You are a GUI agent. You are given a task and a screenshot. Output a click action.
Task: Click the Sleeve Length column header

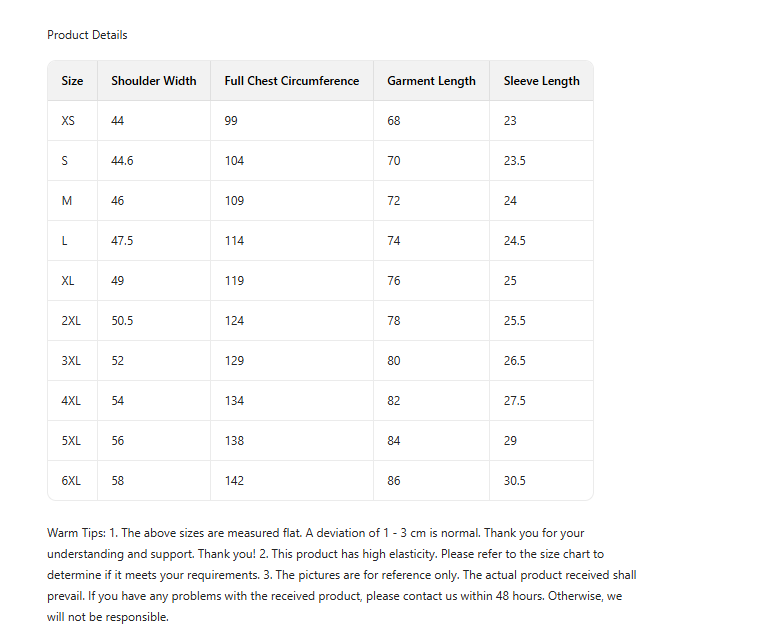pos(541,81)
